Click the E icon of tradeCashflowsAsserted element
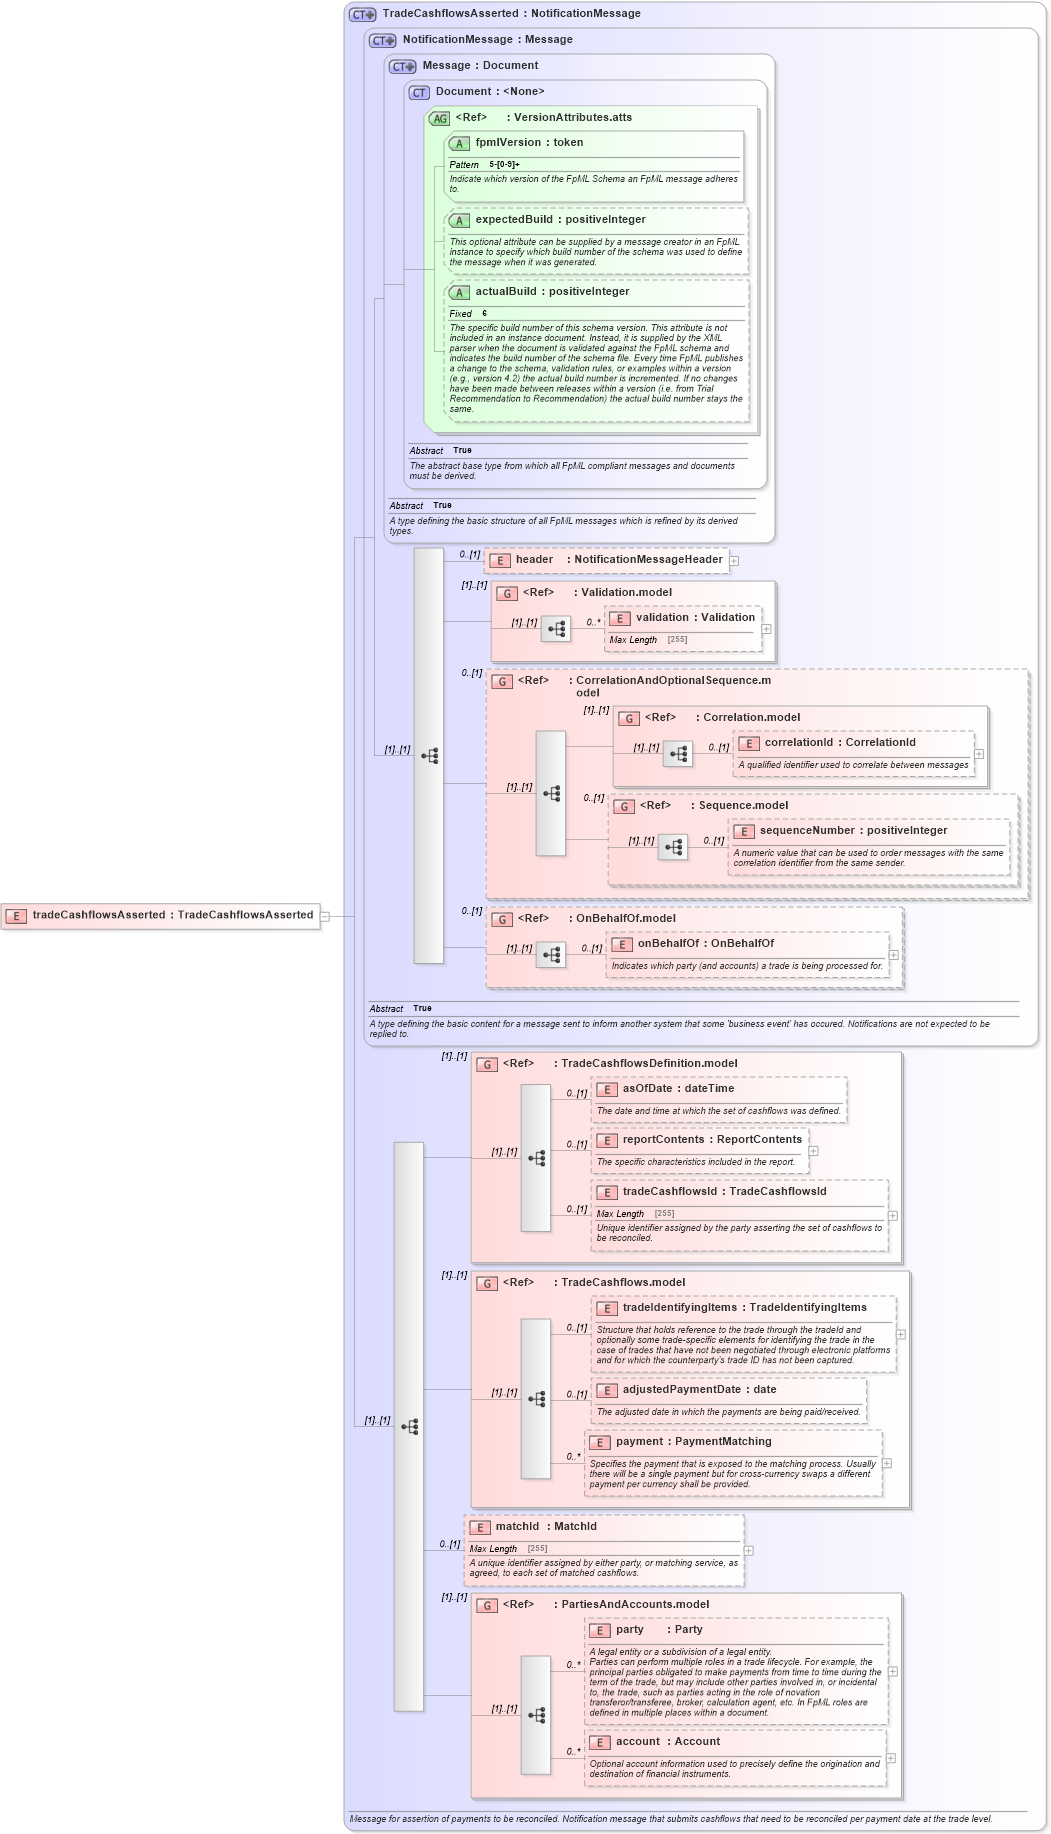This screenshot has height=1834, width=1051. click(15, 915)
